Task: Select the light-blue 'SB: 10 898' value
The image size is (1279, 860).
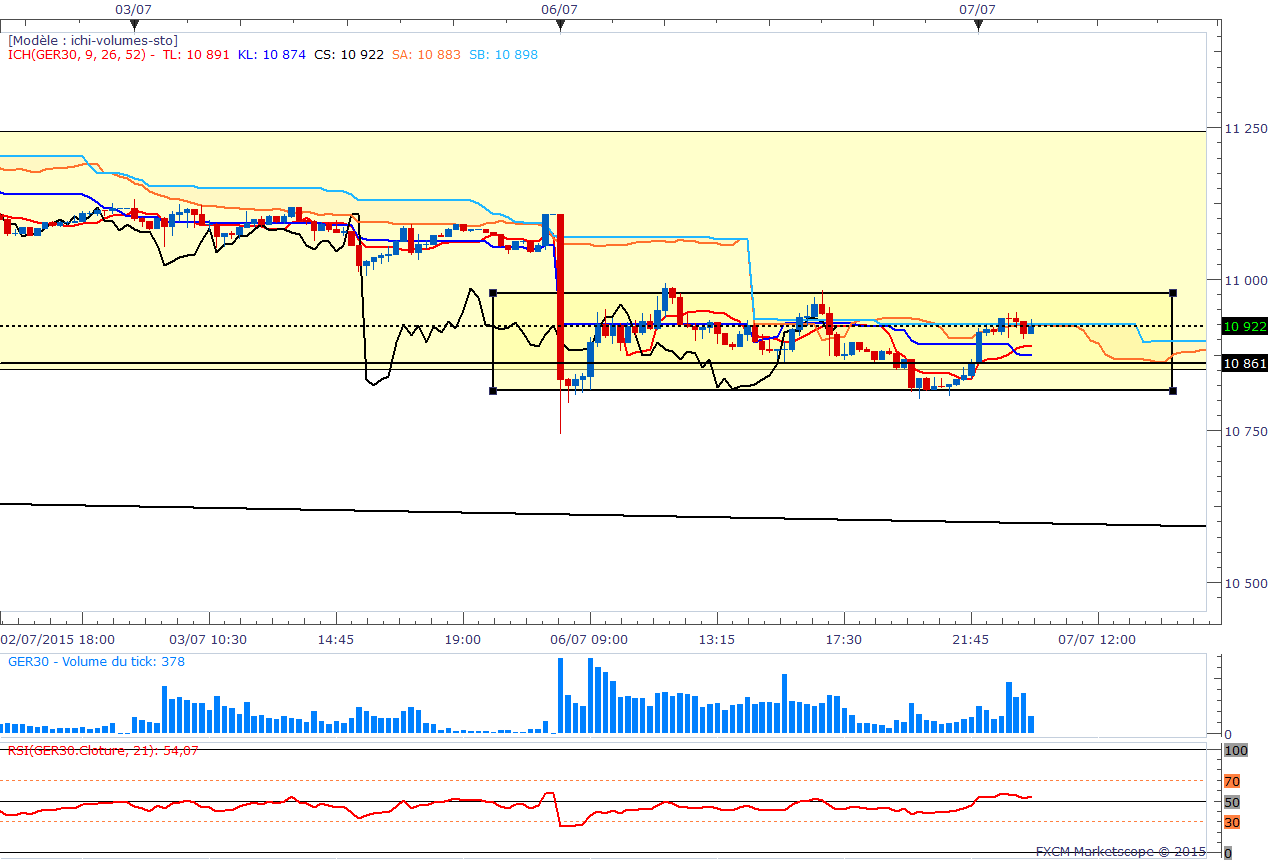Action: (503, 54)
